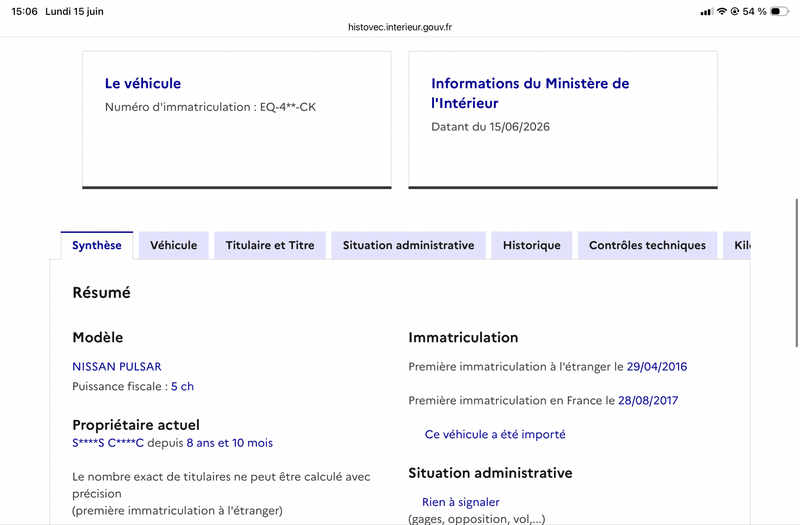
Task: Tap the Wi-Fi icon in status bar
Action: (x=721, y=11)
